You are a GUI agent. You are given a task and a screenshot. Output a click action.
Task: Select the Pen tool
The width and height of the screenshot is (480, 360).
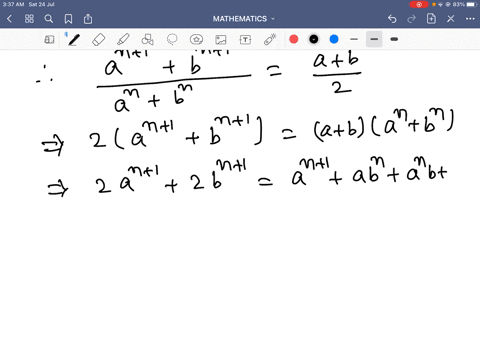(x=74, y=40)
